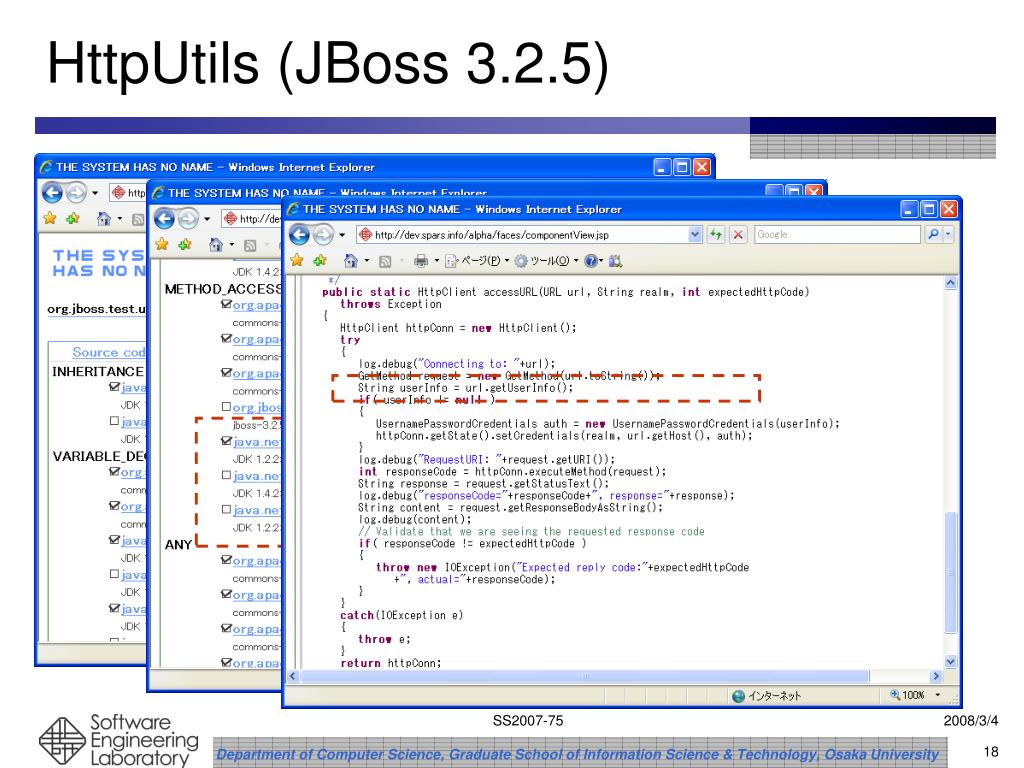Click the magnifier search button beside Google box
Screen dimensions: 1024x768
(933, 234)
